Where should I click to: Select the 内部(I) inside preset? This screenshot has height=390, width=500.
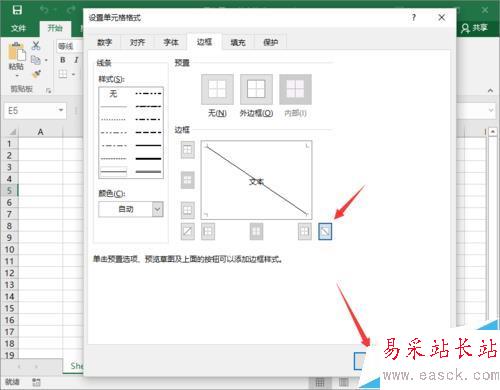click(295, 89)
